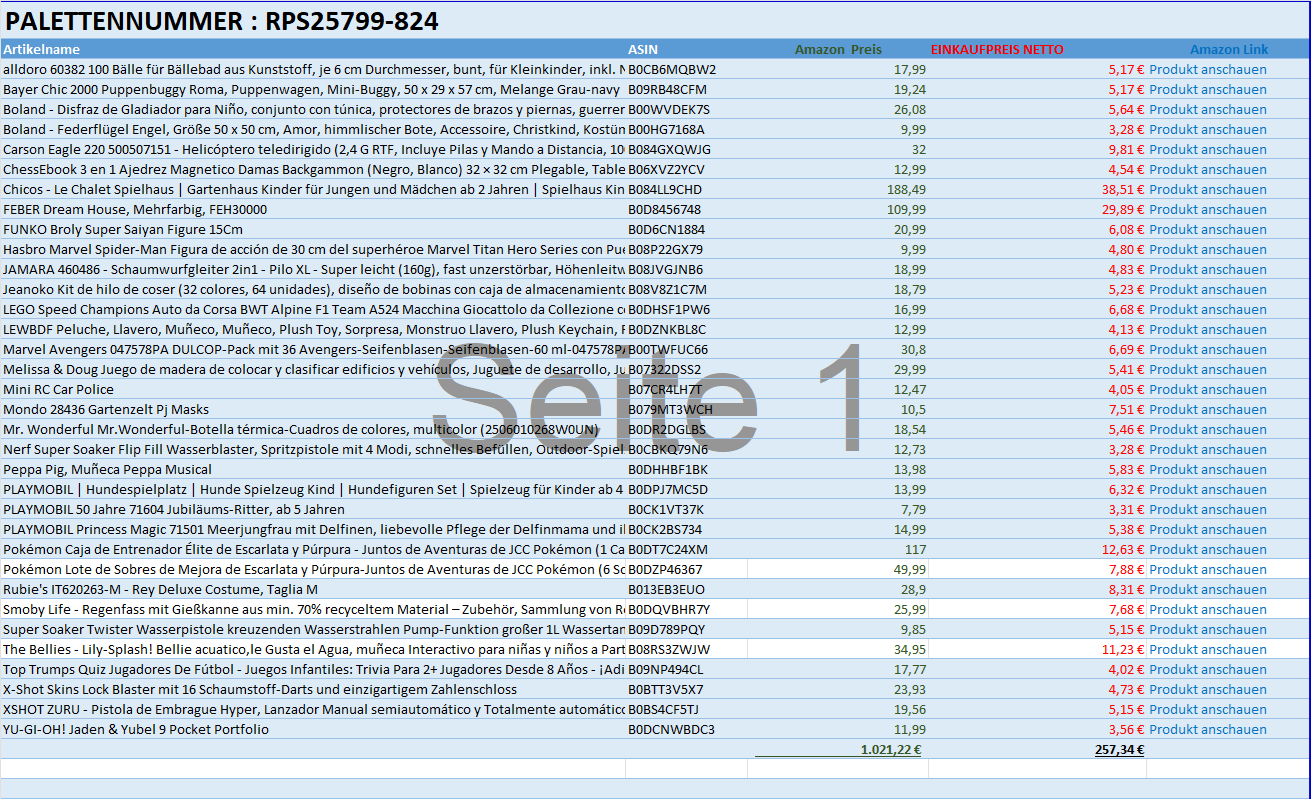Select the ASIN column header
The image size is (1311, 799).
point(643,49)
